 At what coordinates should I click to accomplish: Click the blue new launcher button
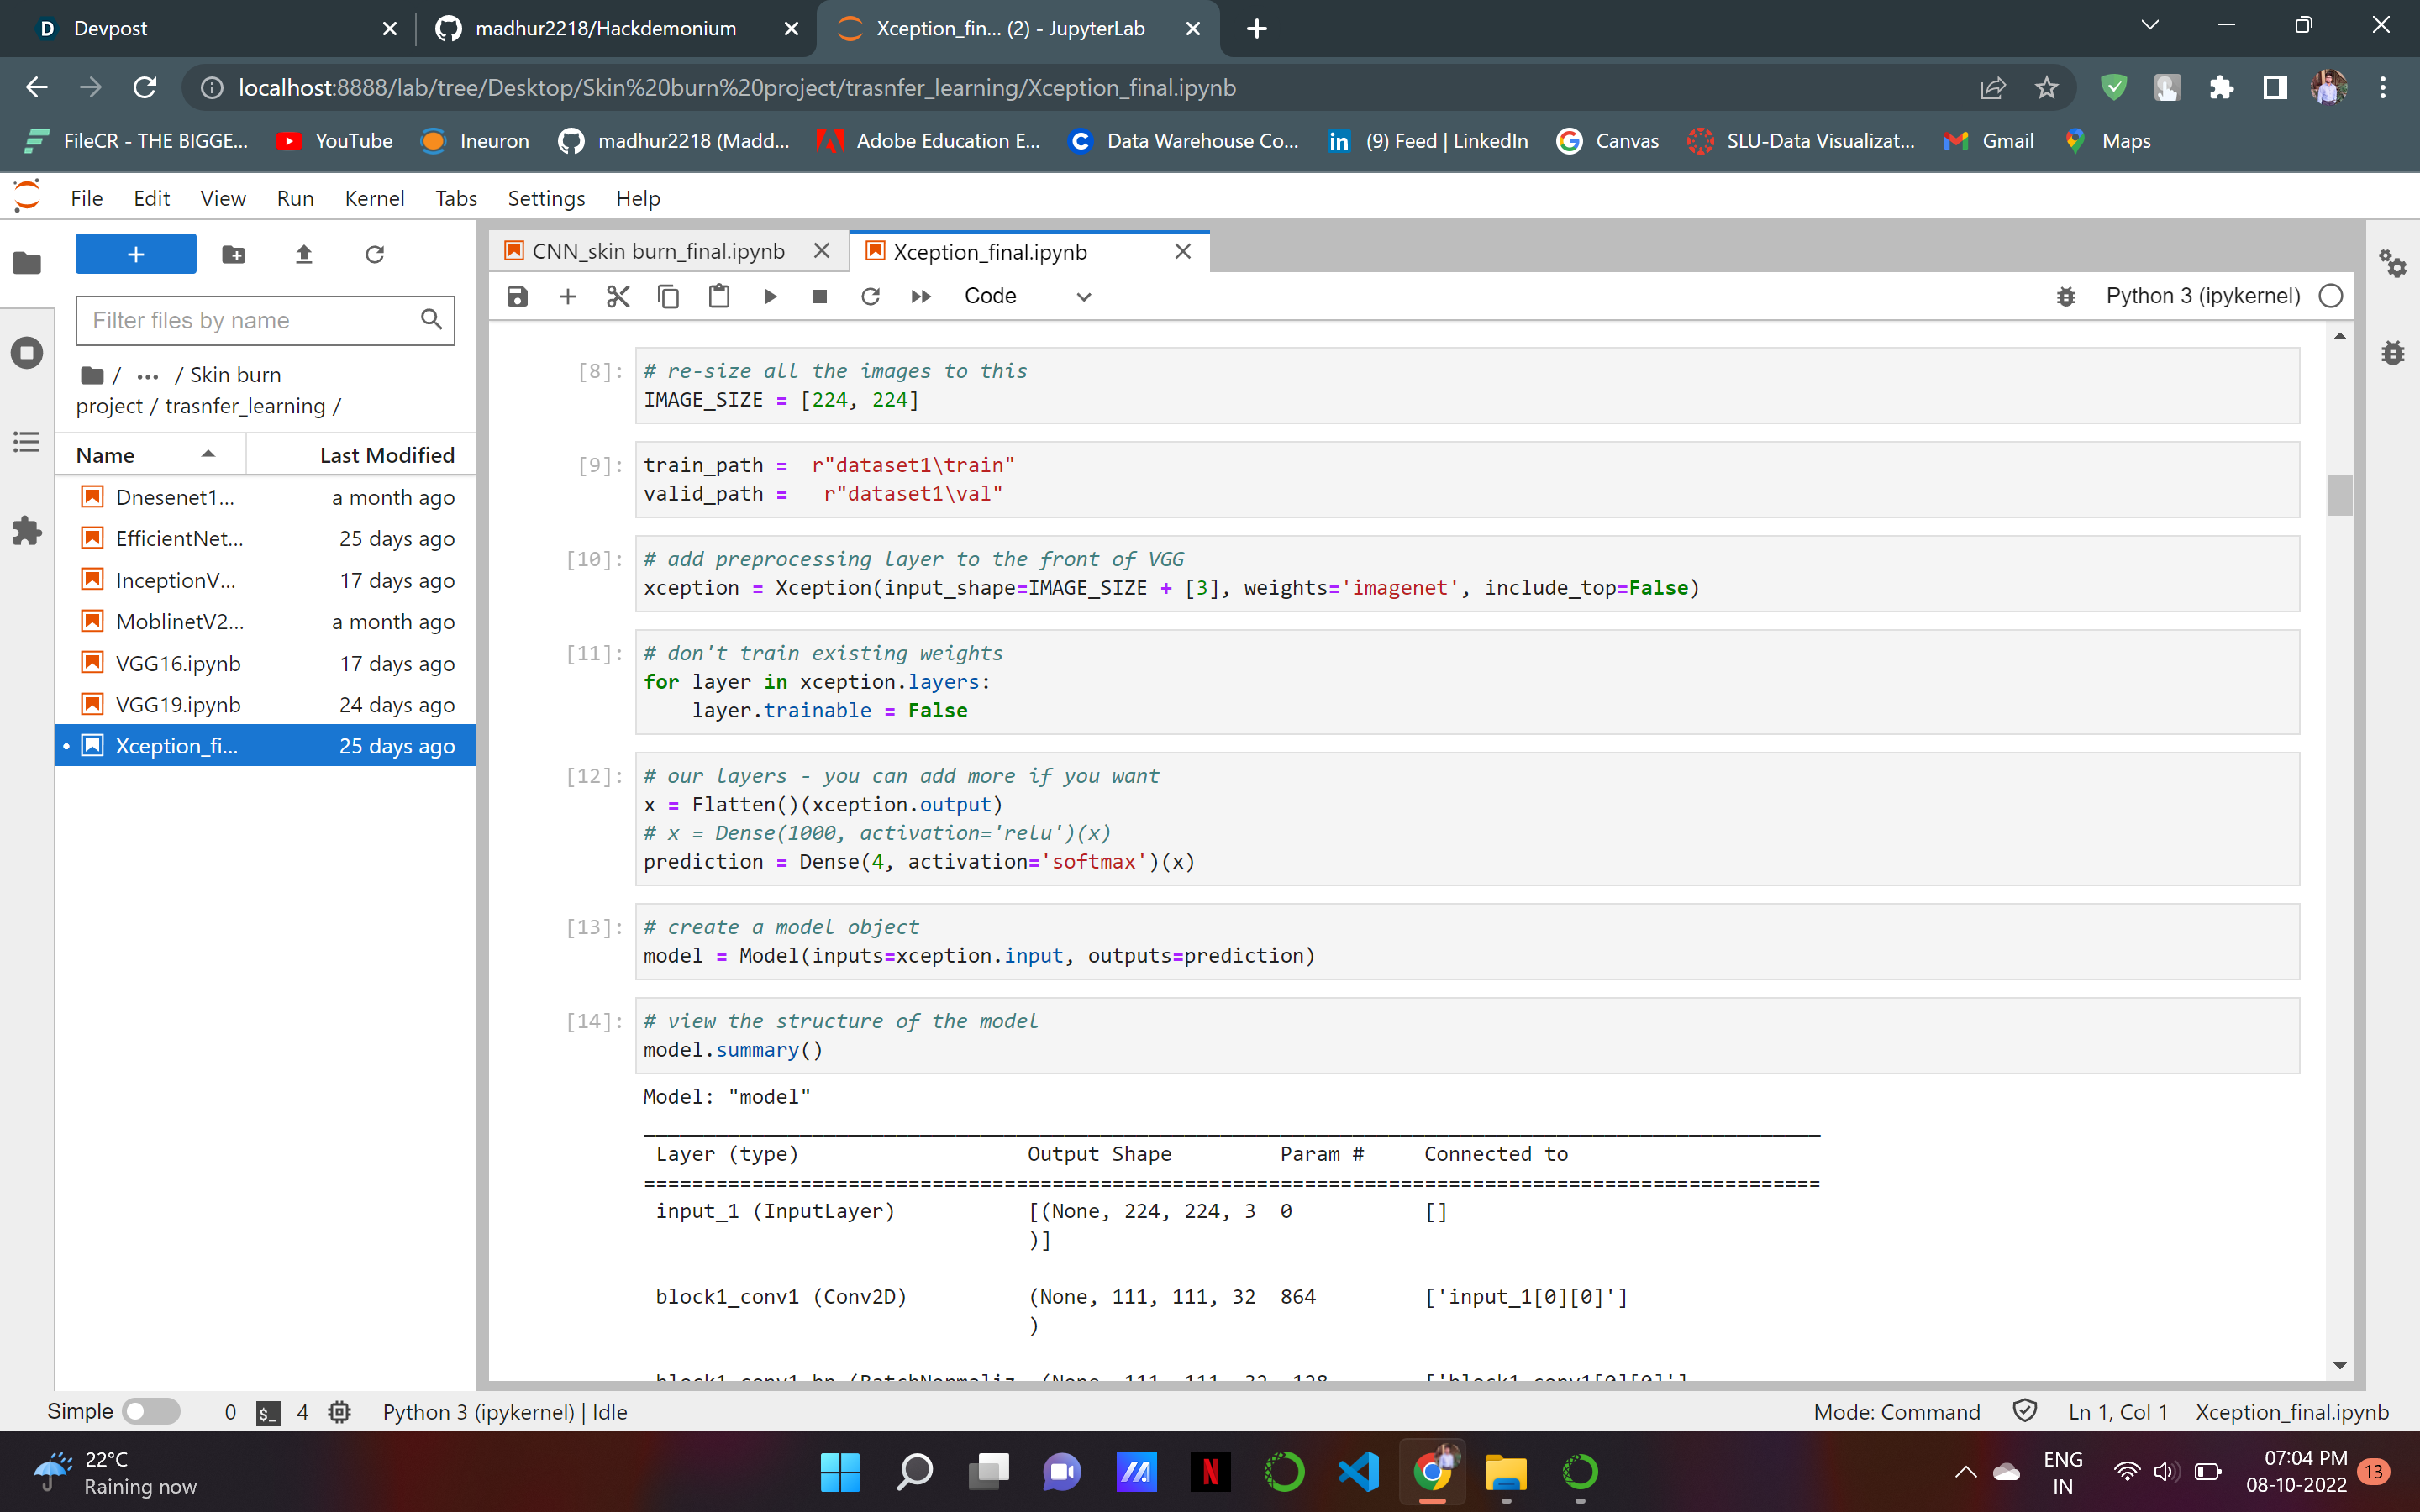(136, 254)
